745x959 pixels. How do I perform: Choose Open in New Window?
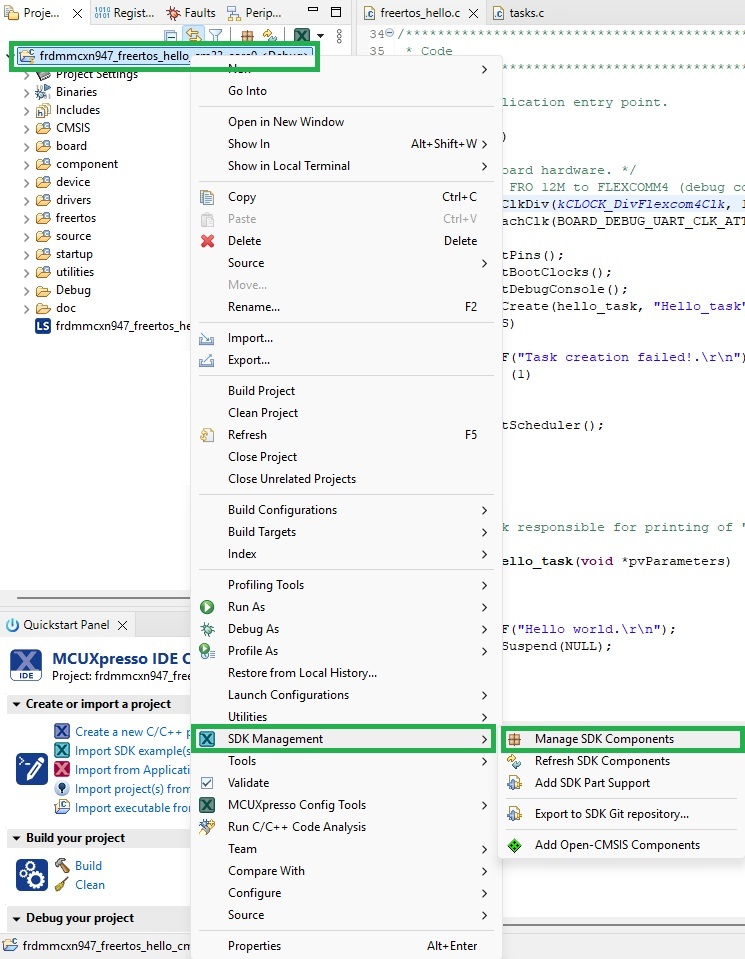(286, 122)
